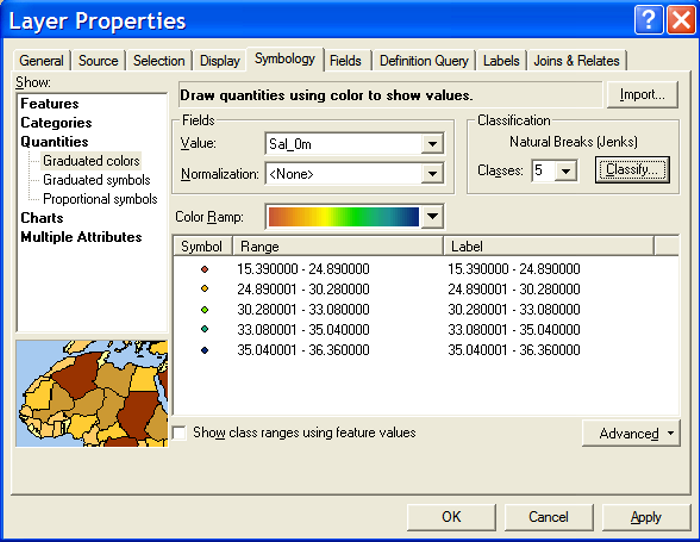Click the Help question mark icon
Viewport: 700px width, 542px height.
(648, 21)
